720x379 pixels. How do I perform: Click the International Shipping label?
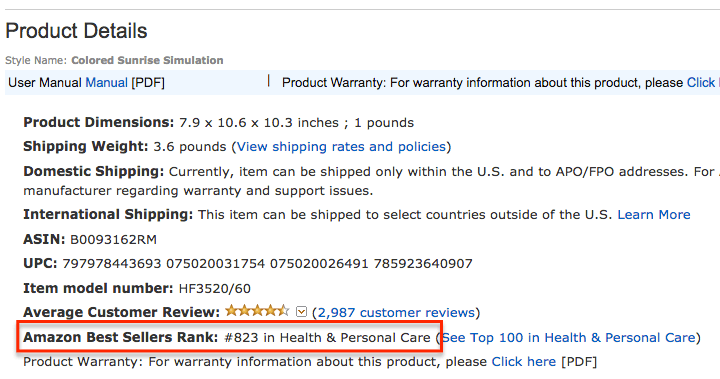pyautogui.click(x=108, y=215)
